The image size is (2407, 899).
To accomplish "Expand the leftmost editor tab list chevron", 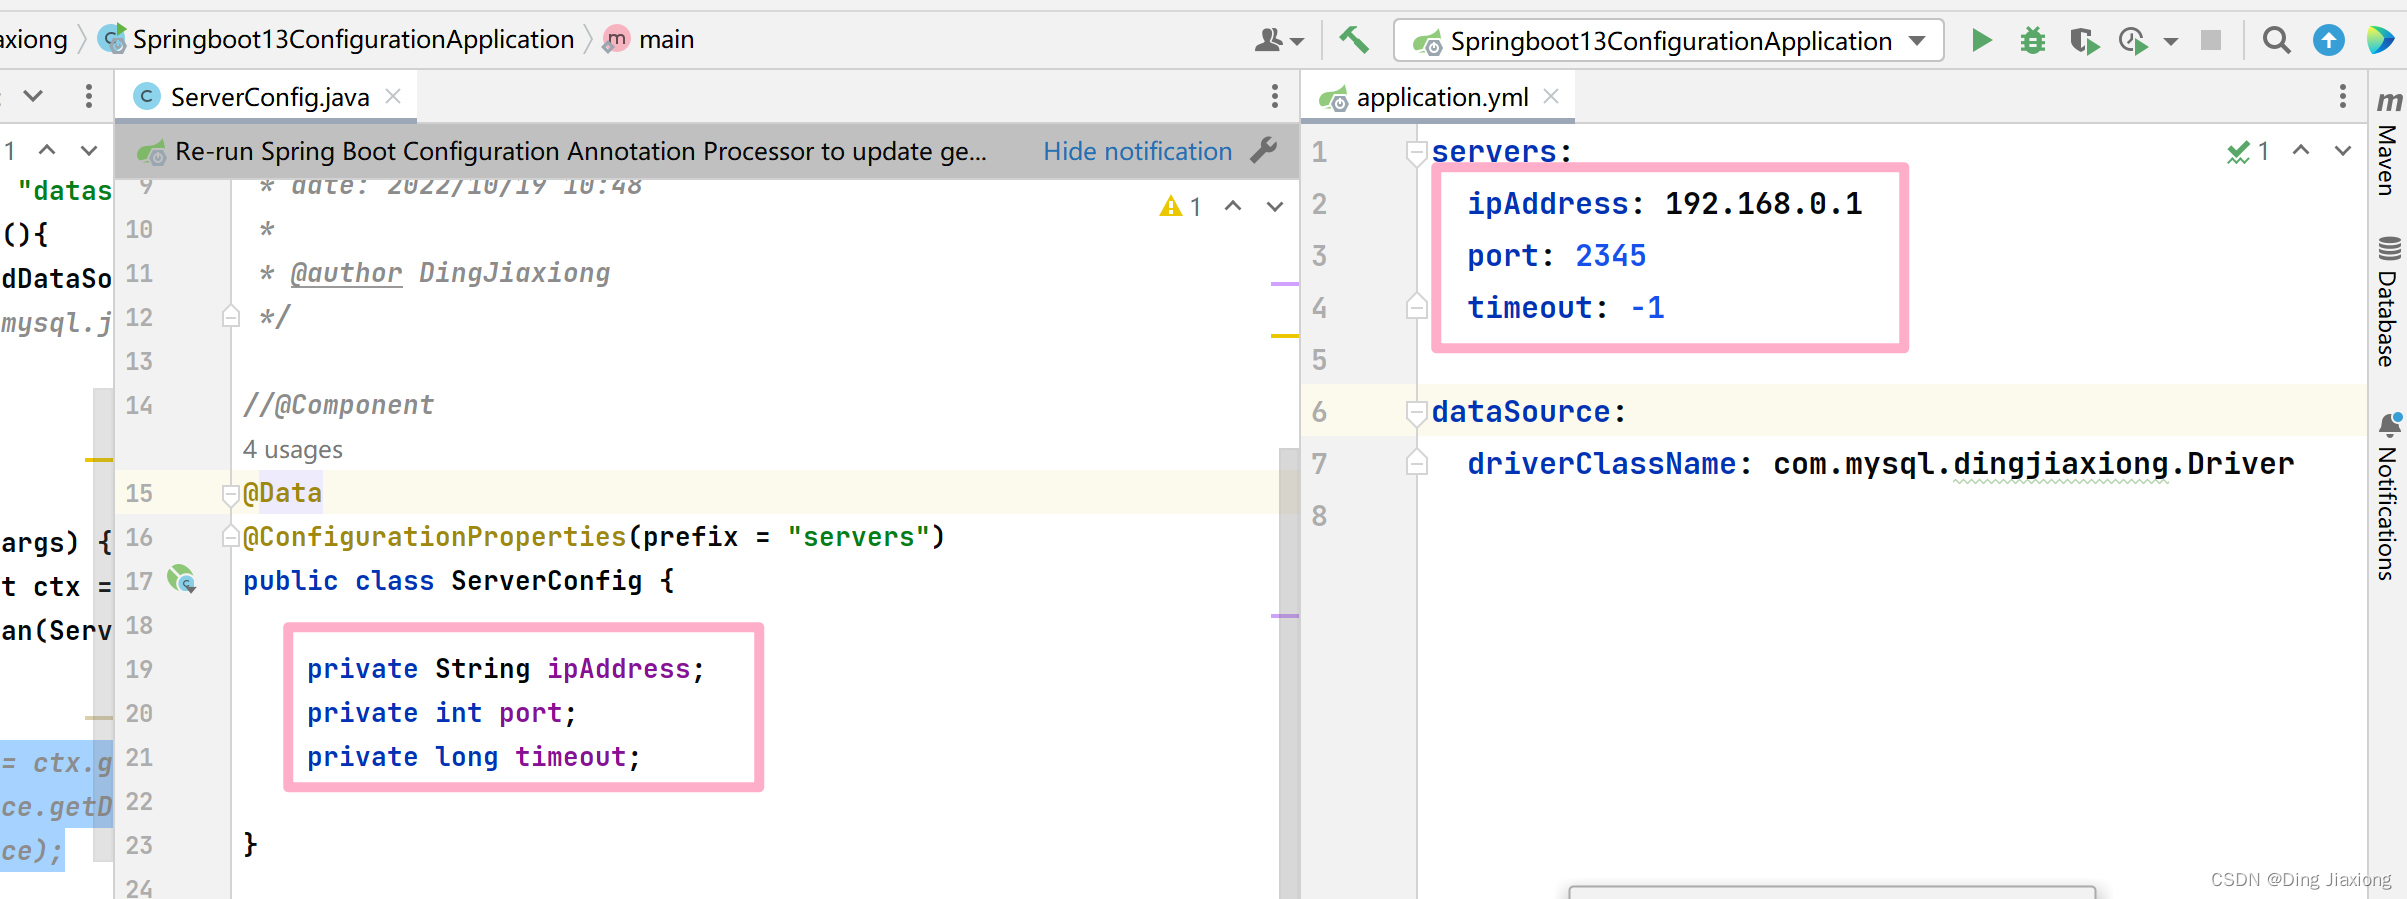I will click(x=33, y=96).
